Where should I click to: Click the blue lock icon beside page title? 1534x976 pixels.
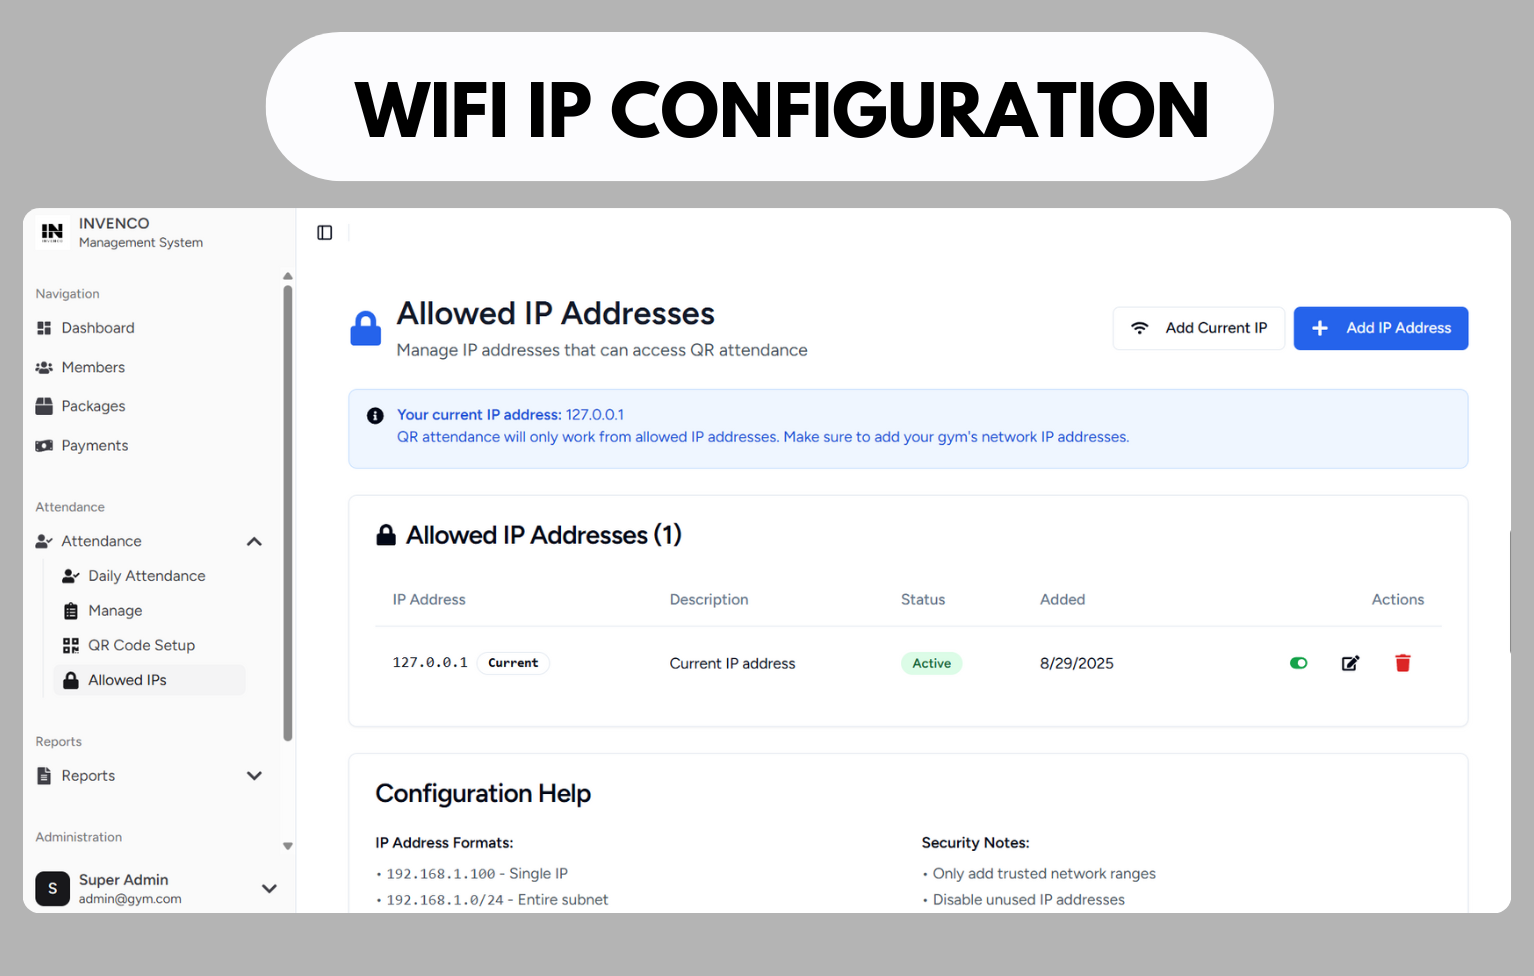(x=366, y=329)
